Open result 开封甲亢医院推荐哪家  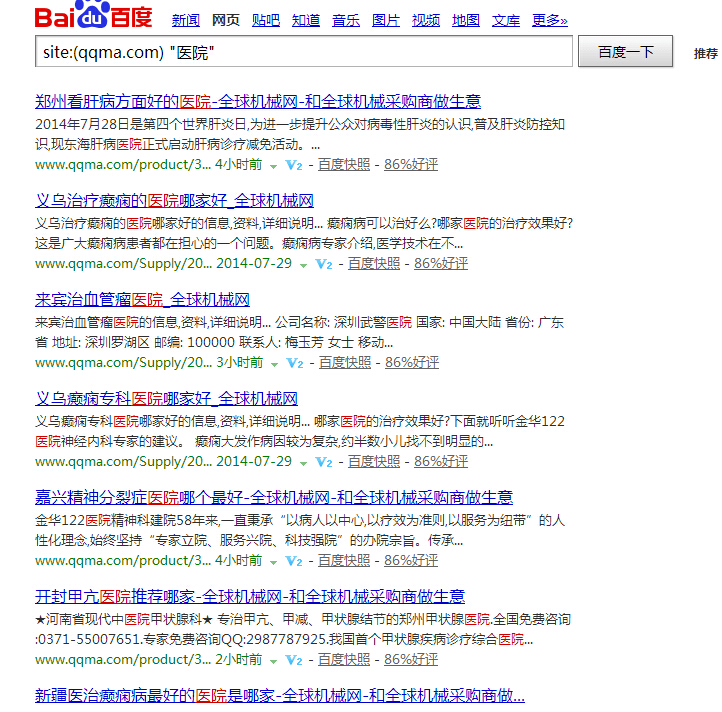pos(250,596)
